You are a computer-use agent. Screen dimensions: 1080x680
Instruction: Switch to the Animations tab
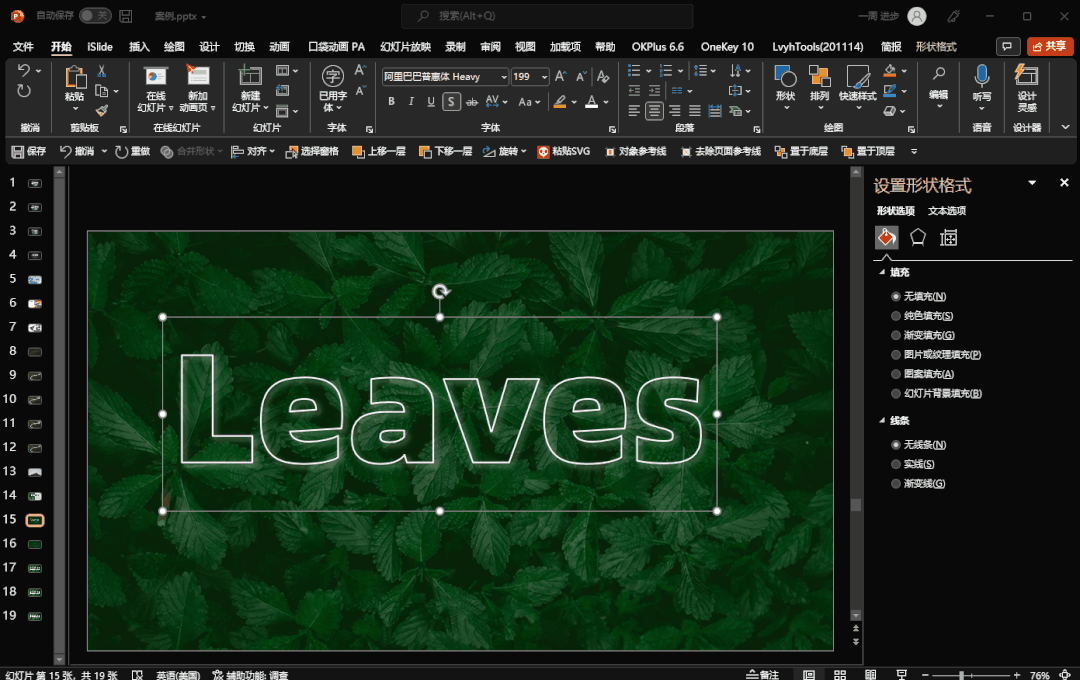coord(279,47)
